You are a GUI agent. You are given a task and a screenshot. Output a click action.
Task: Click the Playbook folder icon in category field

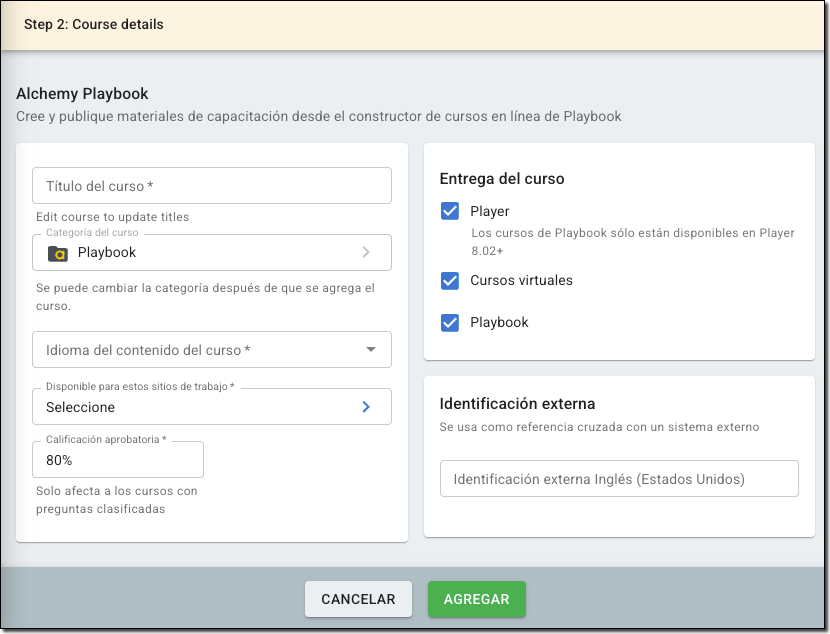(x=58, y=253)
